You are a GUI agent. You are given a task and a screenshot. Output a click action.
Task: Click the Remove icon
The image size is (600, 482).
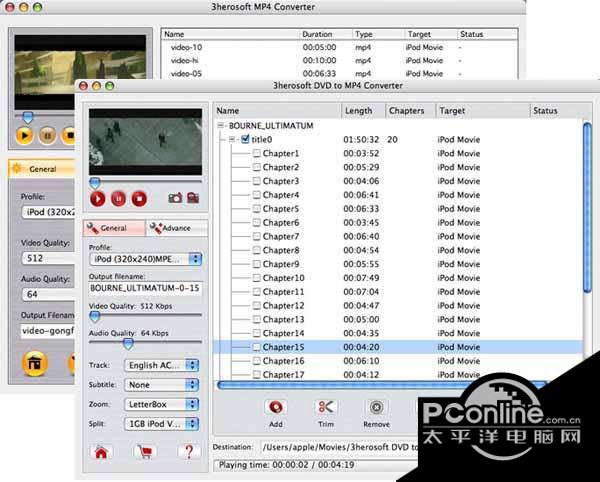point(376,407)
